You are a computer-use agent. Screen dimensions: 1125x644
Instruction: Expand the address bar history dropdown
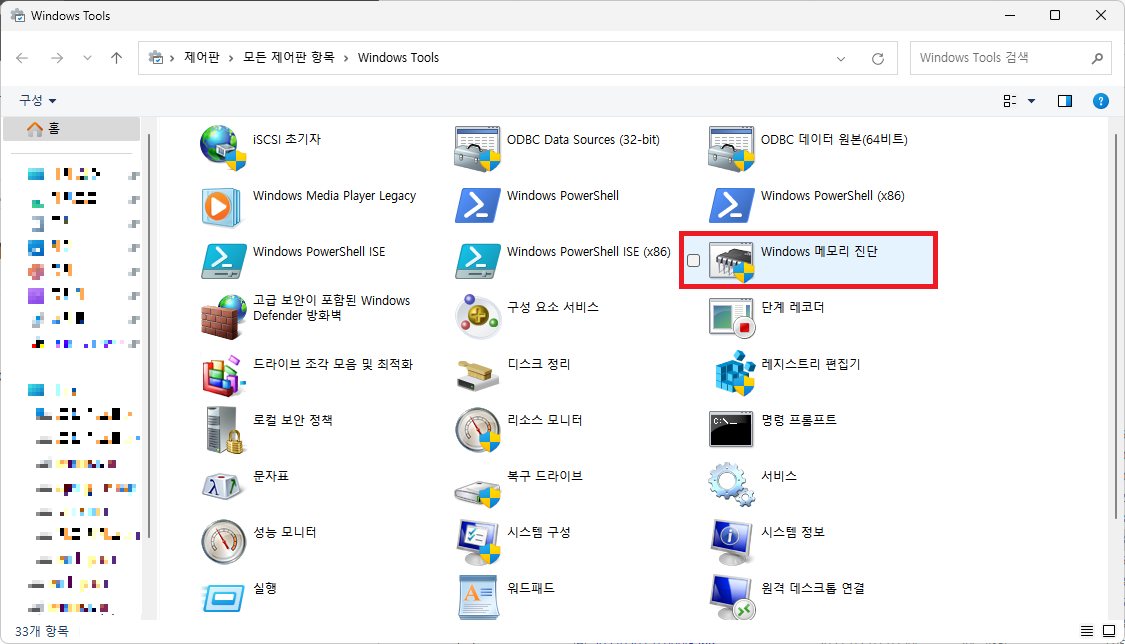pyautogui.click(x=841, y=59)
